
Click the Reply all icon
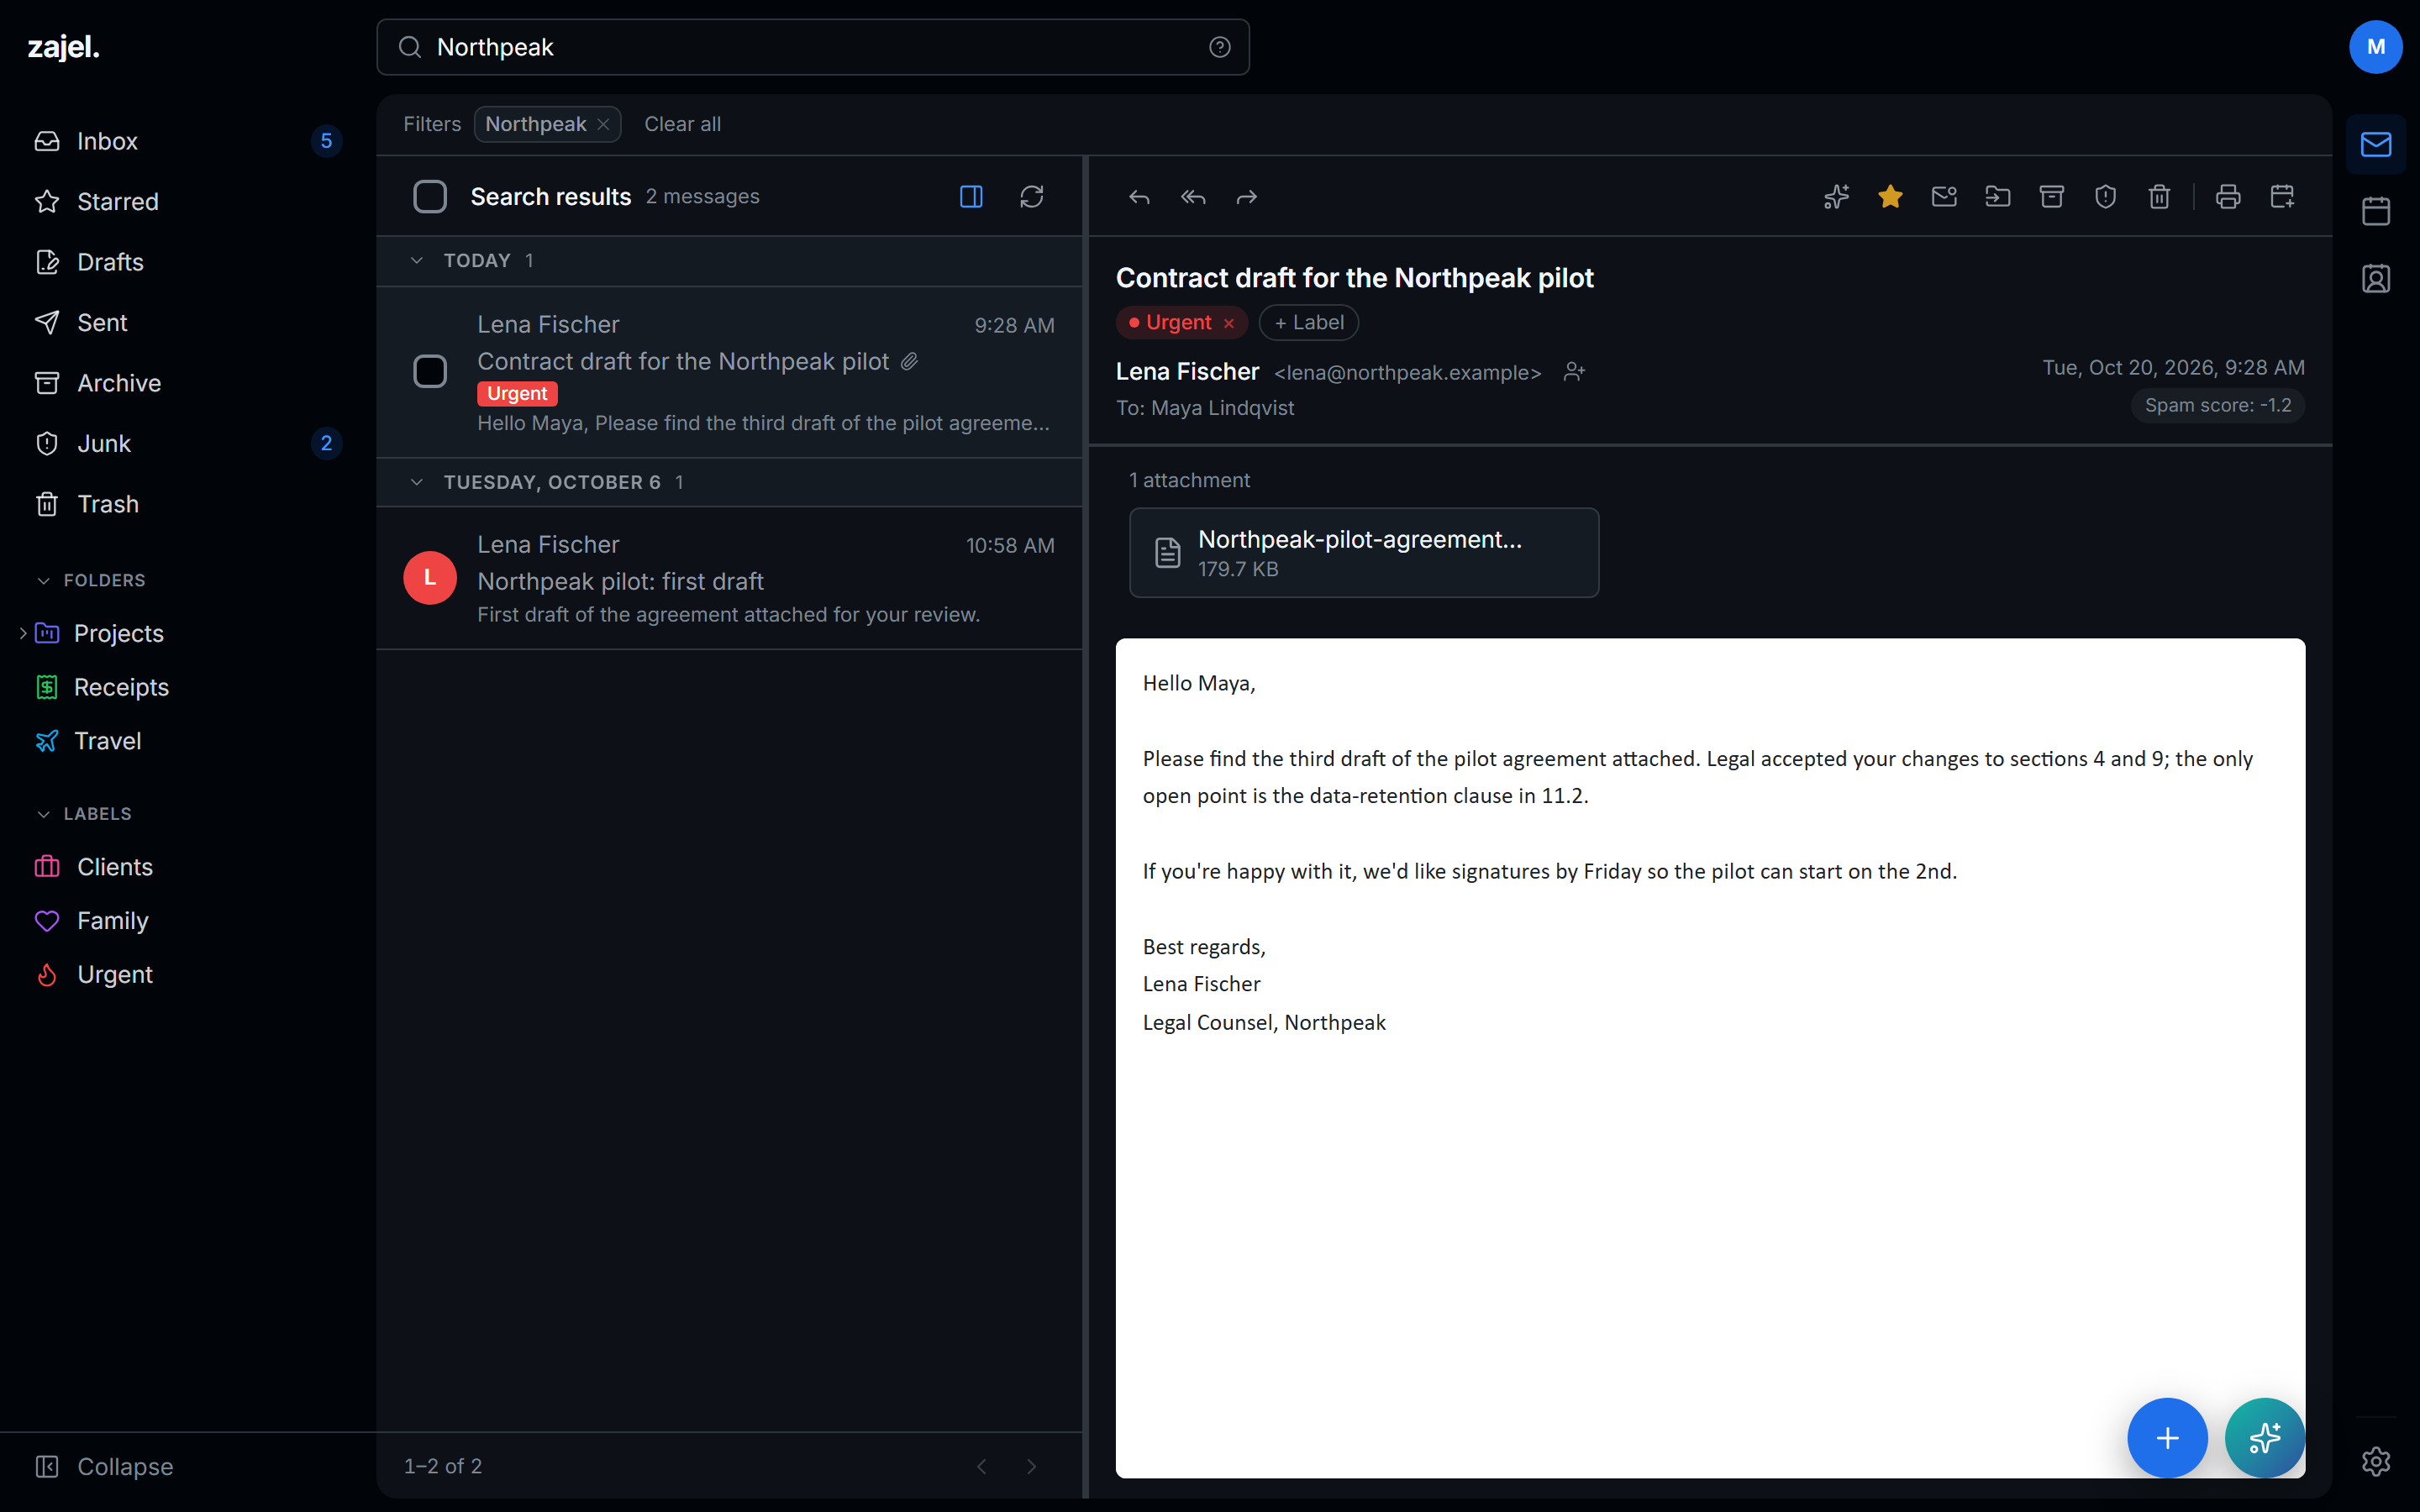pyautogui.click(x=1193, y=197)
